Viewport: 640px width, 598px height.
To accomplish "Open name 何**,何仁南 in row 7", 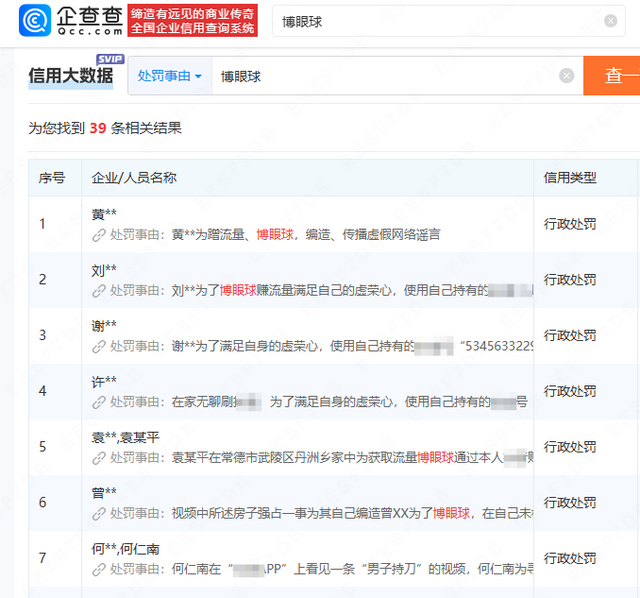I will tap(125, 549).
